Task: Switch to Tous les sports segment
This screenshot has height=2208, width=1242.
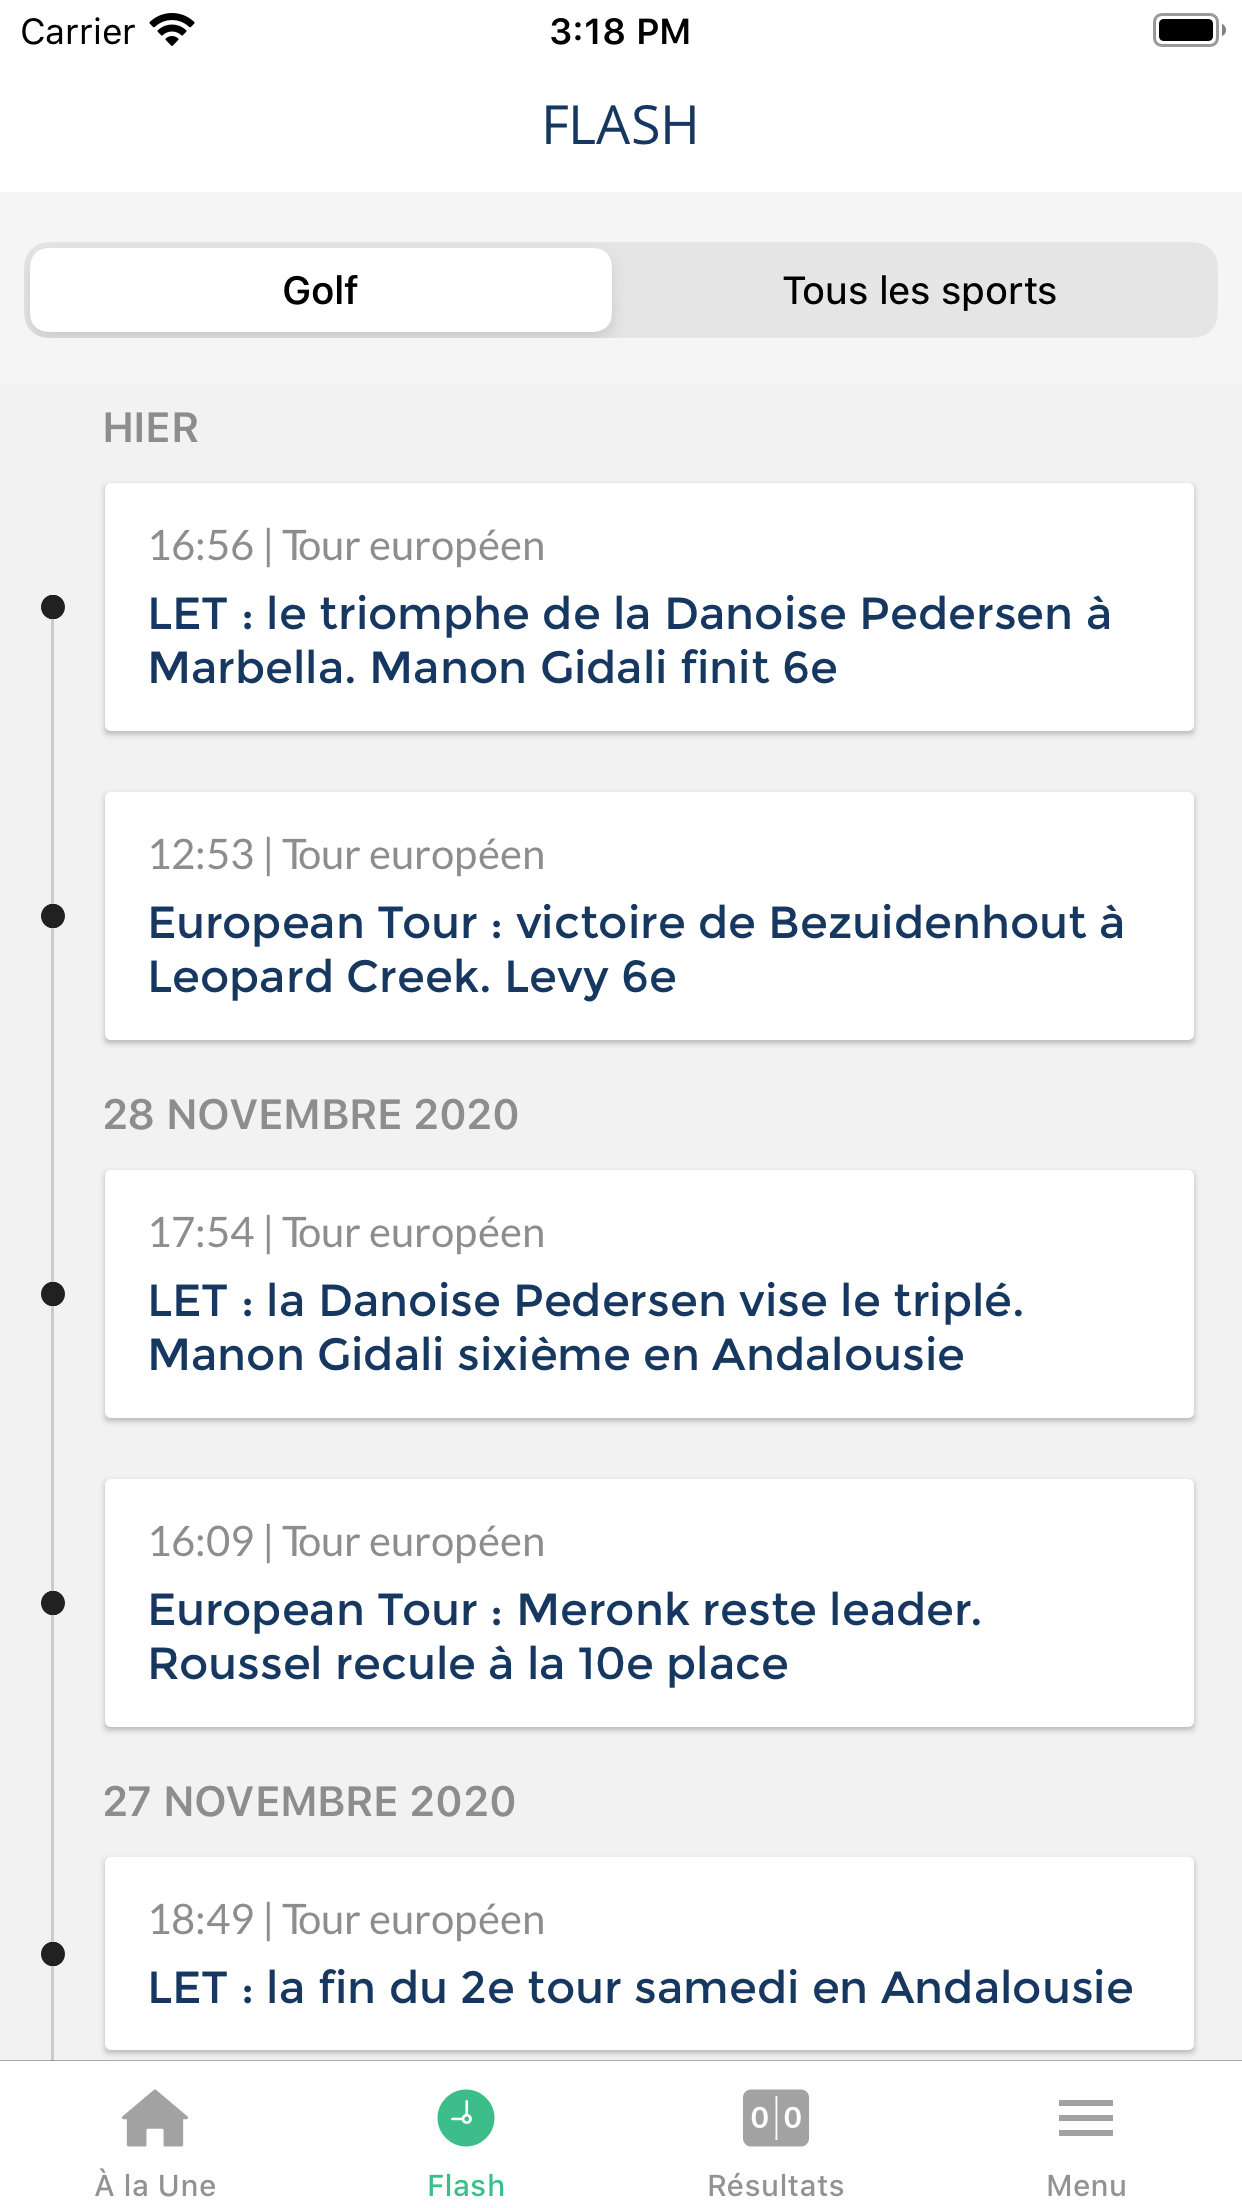Action: (x=919, y=291)
